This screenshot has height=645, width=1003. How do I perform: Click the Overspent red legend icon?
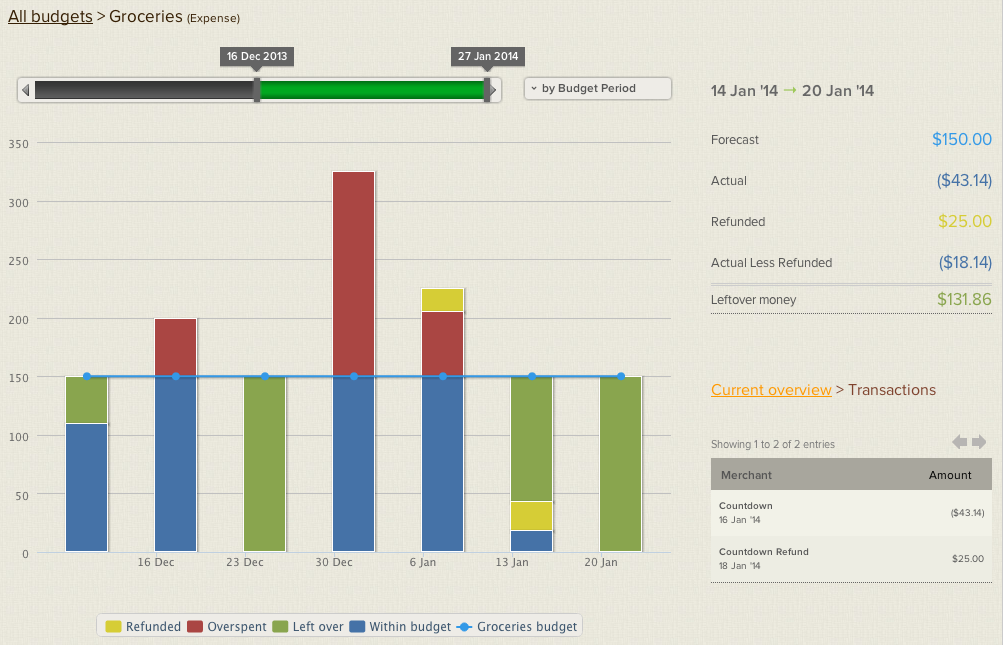coord(194,627)
